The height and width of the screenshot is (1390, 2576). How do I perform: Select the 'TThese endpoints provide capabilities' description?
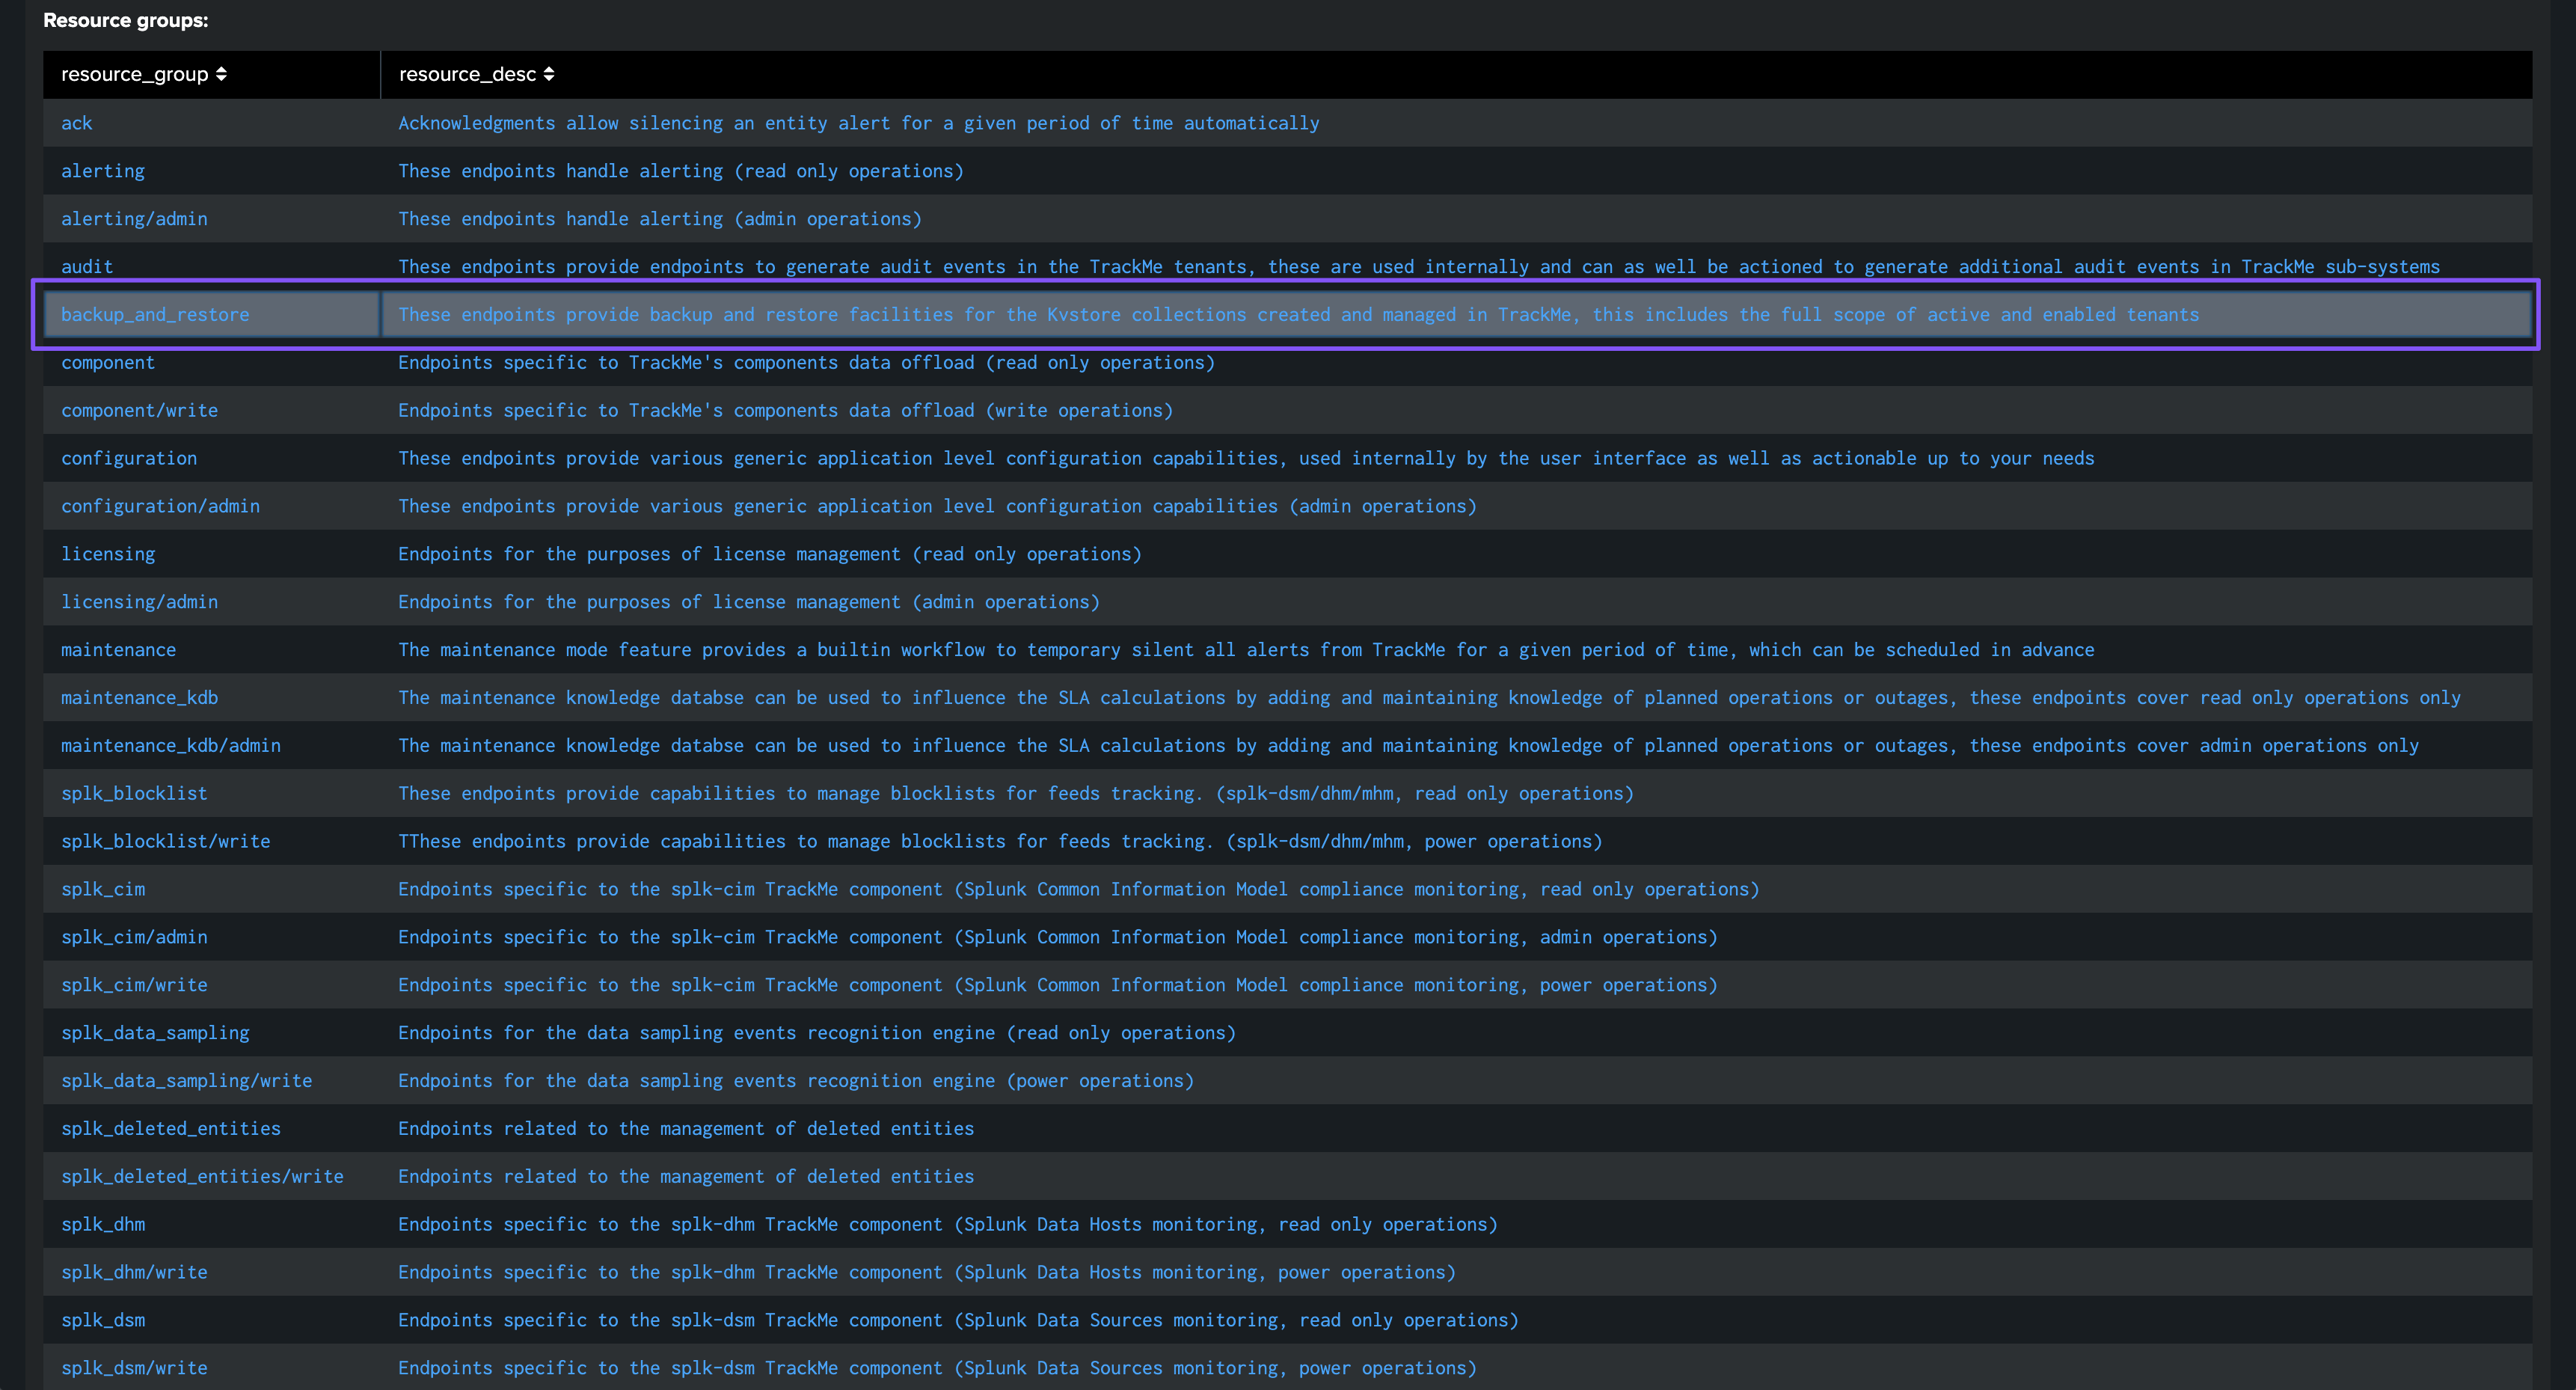pyautogui.click(x=1001, y=842)
